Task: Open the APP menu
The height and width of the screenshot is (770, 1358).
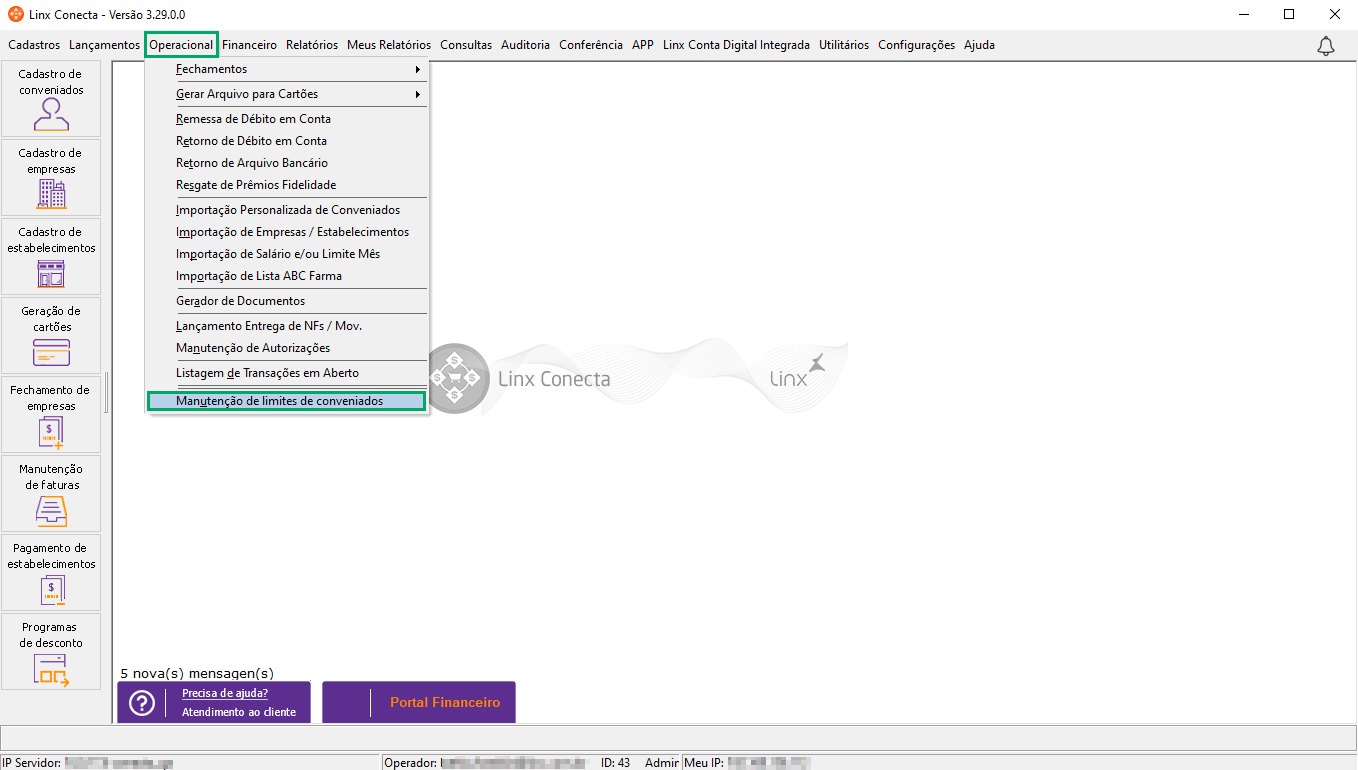Action: coord(643,45)
